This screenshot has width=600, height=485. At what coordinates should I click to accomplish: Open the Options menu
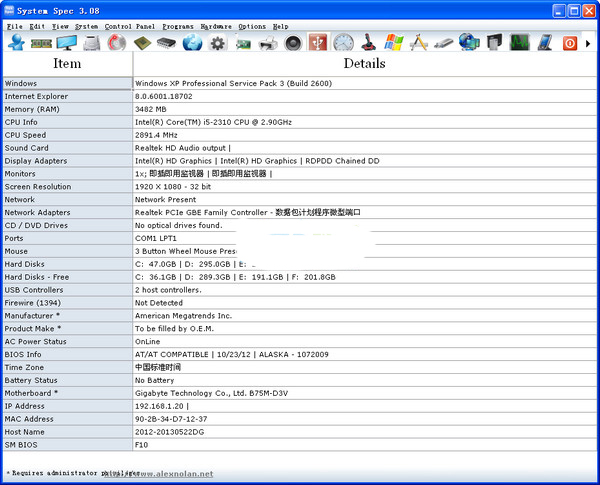click(252, 26)
